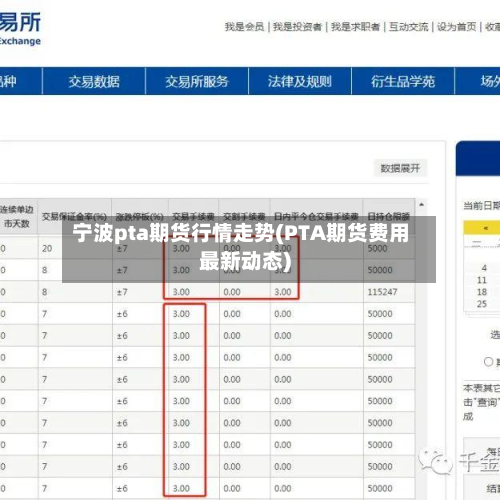Click margin rate 8 in the 115247 row
This screenshot has height=500, width=500.
(x=45, y=292)
